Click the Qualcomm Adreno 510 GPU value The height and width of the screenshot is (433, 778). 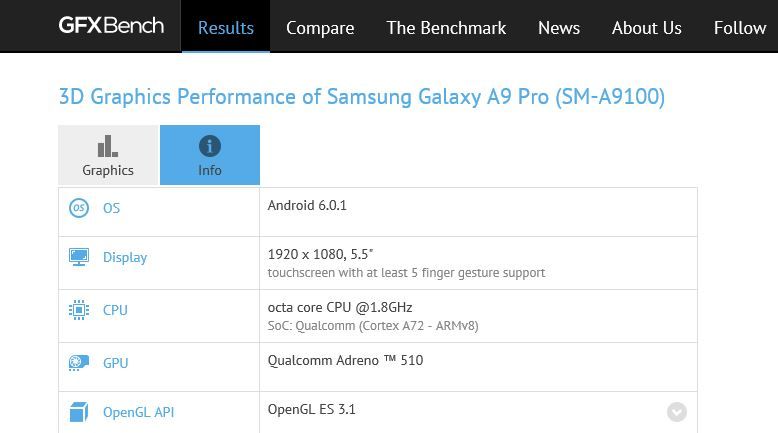[x=345, y=360]
